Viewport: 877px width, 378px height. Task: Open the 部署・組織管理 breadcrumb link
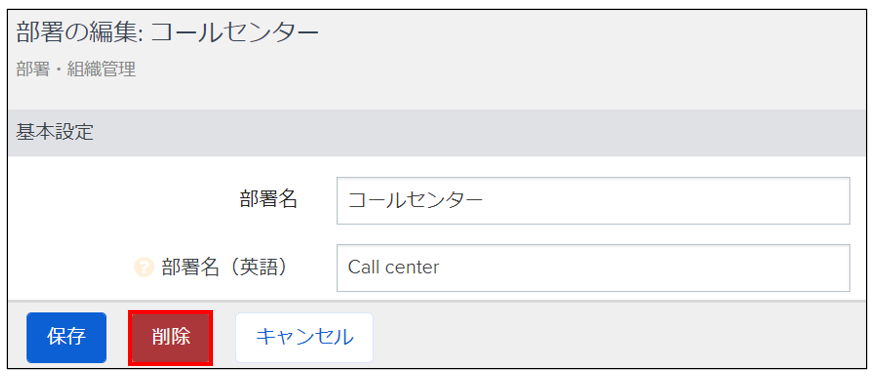76,70
